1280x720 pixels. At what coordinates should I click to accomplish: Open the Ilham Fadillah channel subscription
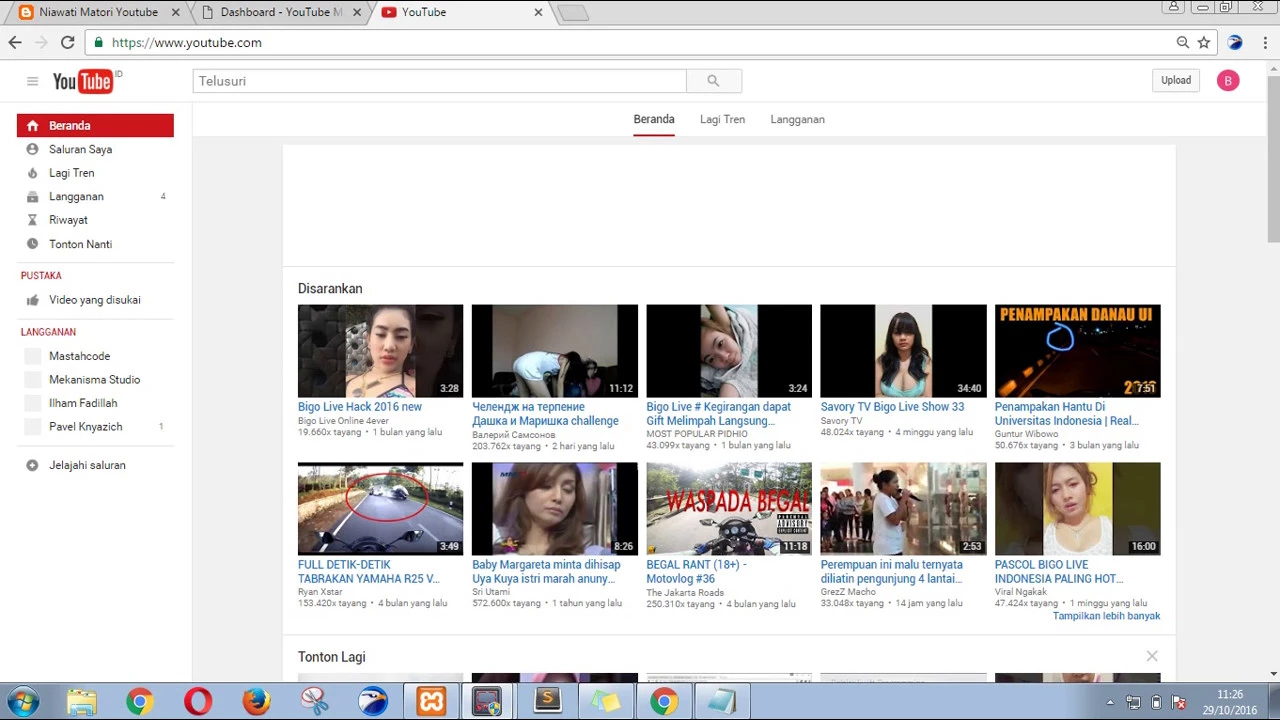coord(83,403)
